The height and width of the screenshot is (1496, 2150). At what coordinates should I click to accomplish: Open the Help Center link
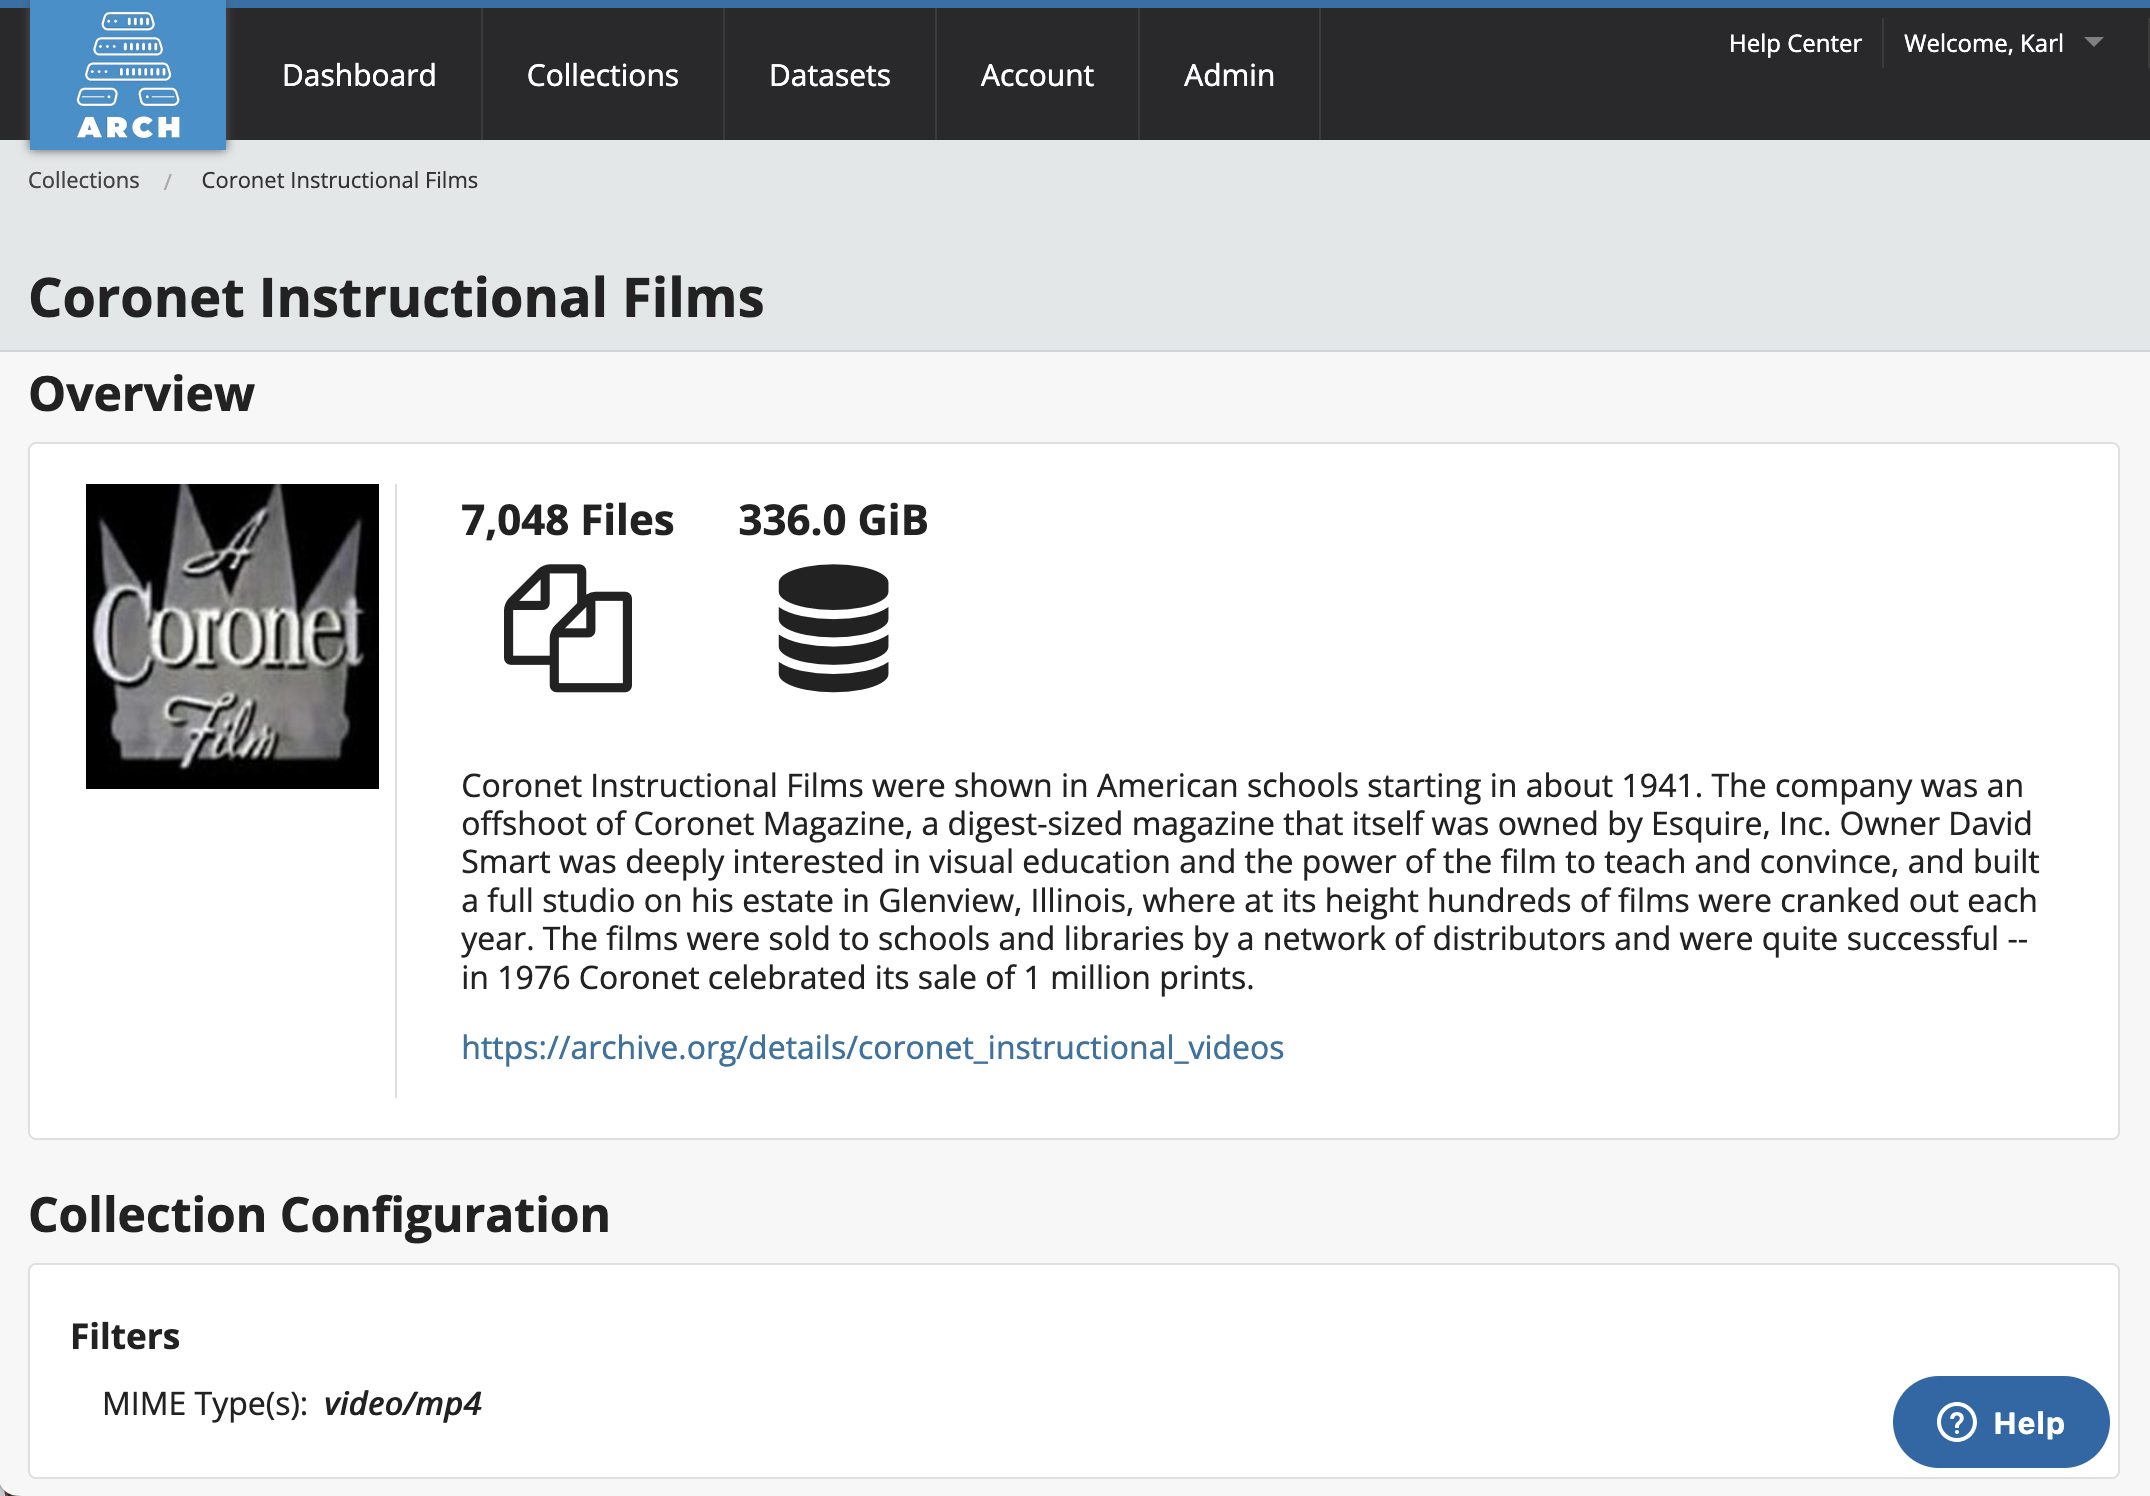(1795, 43)
